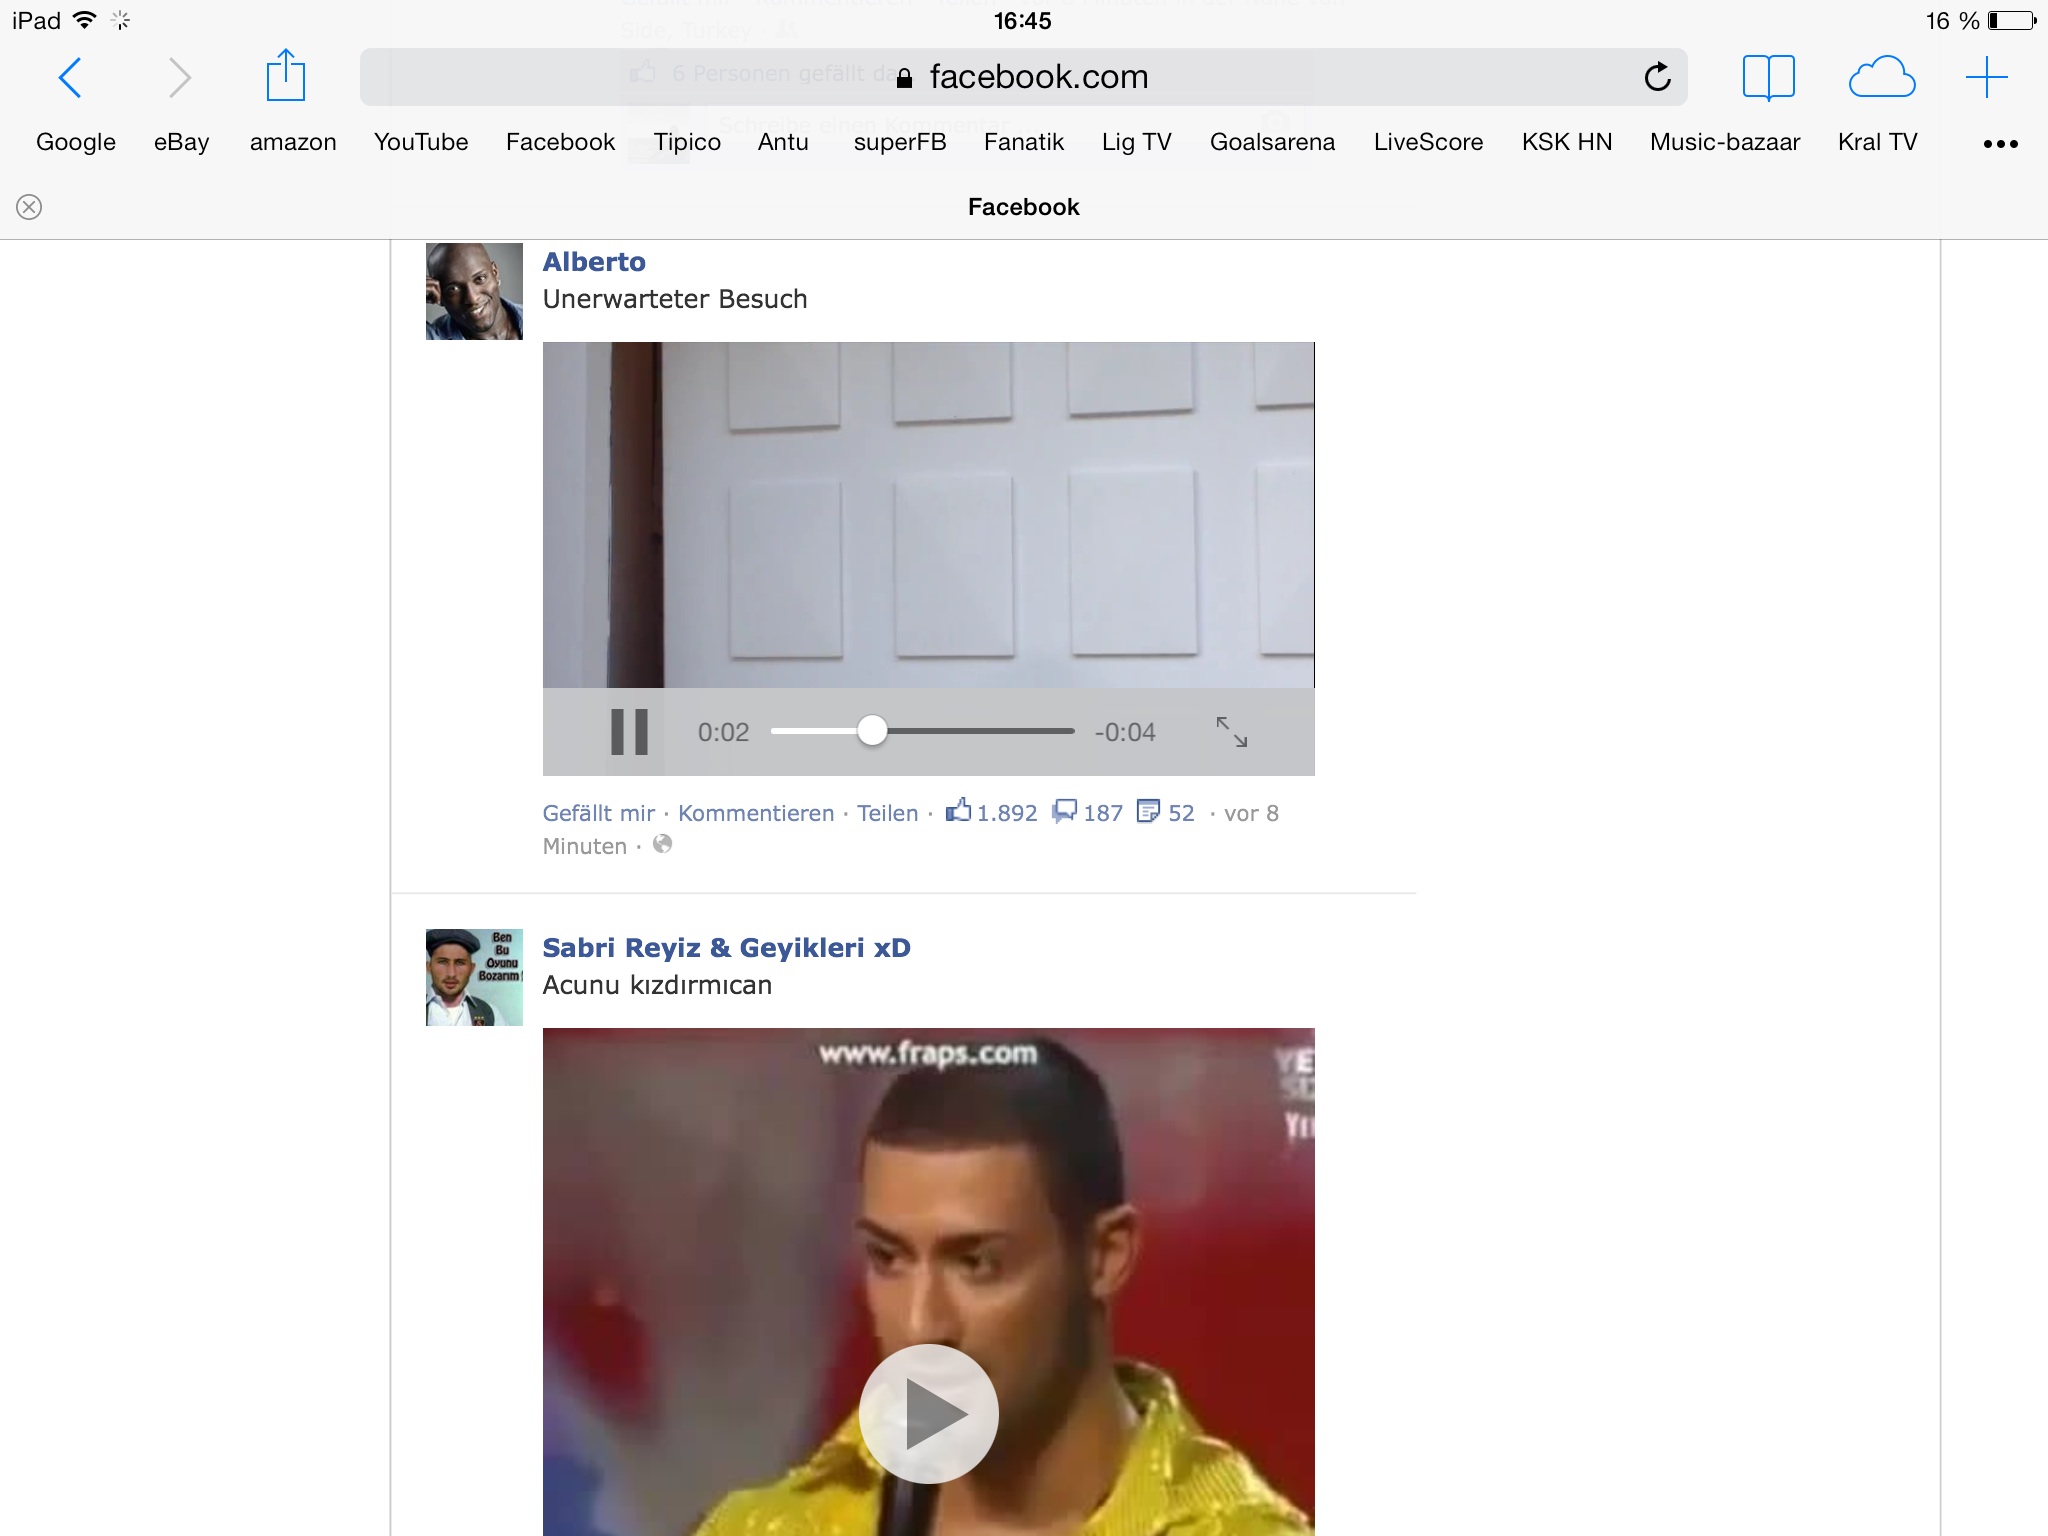Click Gefällt mir on Alberto's post
The height and width of the screenshot is (1536, 2048).
pyautogui.click(x=598, y=813)
